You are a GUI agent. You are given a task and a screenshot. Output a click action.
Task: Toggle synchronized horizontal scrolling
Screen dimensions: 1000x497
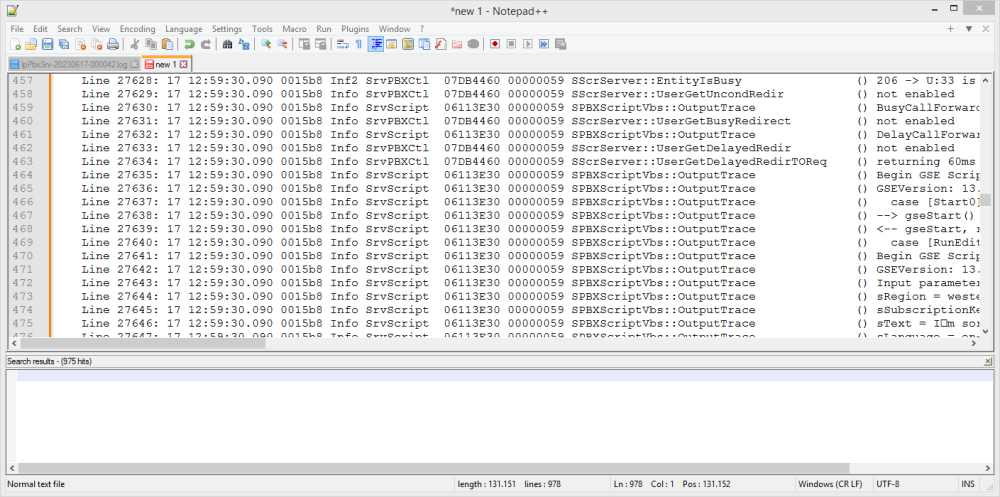pyautogui.click(x=321, y=44)
